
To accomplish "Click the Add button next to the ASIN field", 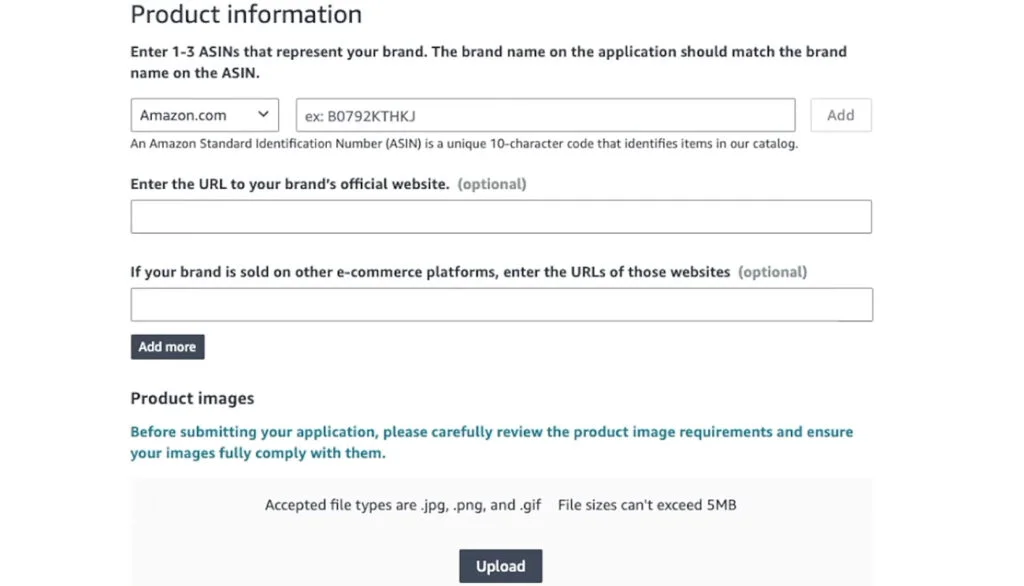I will [840, 114].
